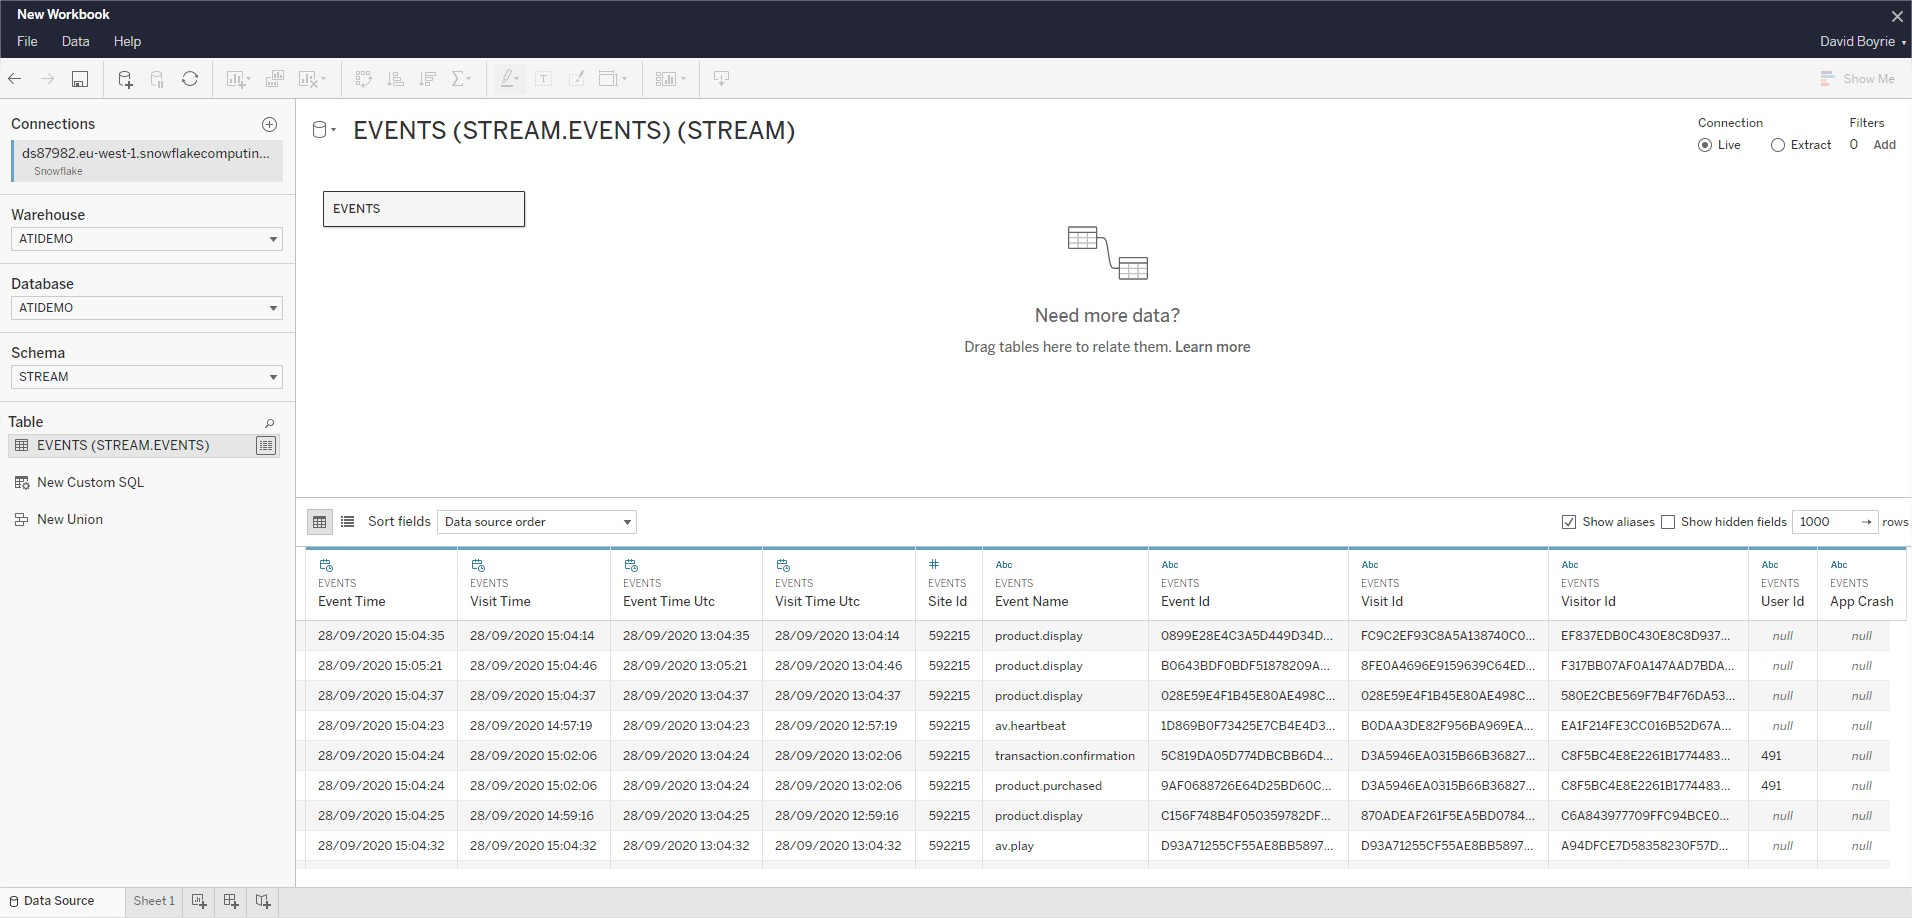The width and height of the screenshot is (1912, 918).
Task: Click the Save toolbar icon
Action: click(x=80, y=79)
